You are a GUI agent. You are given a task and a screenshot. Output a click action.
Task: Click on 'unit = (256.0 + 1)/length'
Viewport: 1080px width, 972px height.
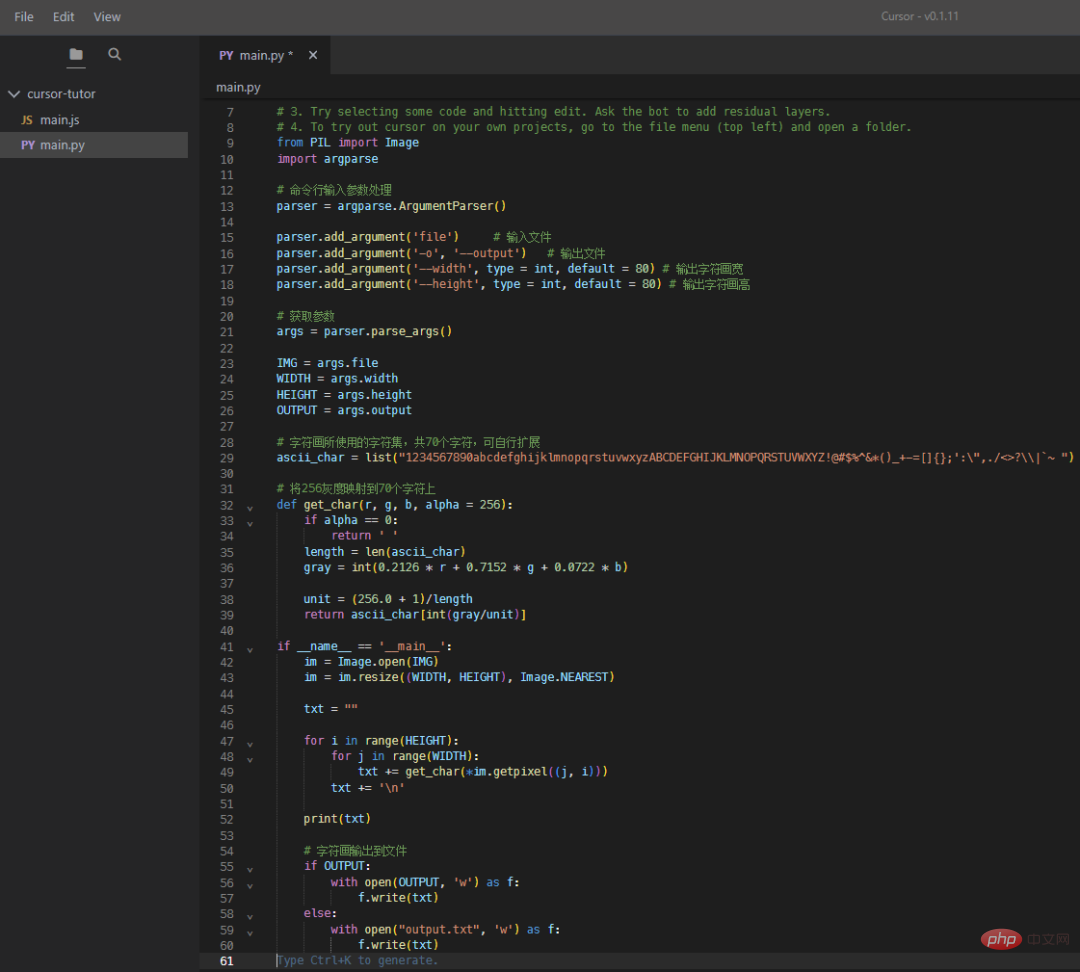[x=388, y=599]
